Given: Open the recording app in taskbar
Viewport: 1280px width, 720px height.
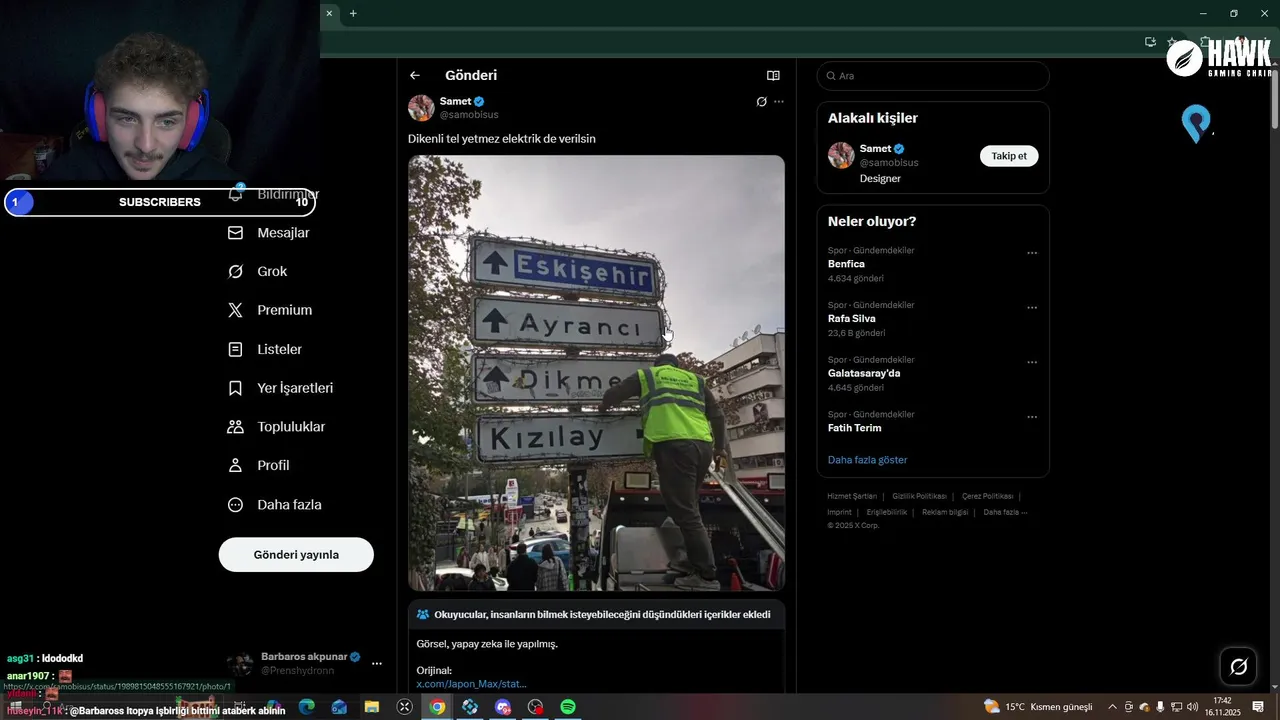Looking at the screenshot, I should (536, 707).
